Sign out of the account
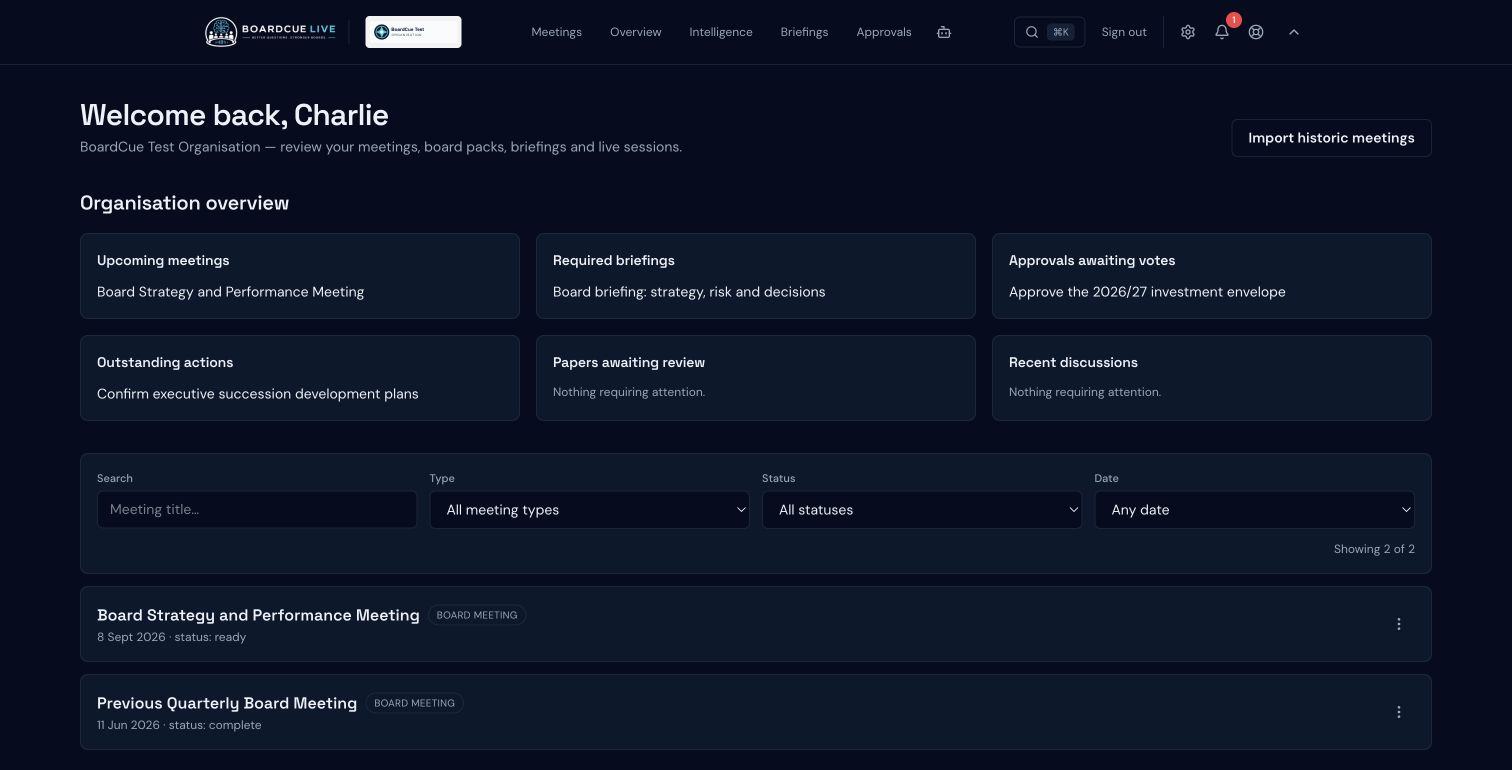The image size is (1512, 770). coord(1124,32)
